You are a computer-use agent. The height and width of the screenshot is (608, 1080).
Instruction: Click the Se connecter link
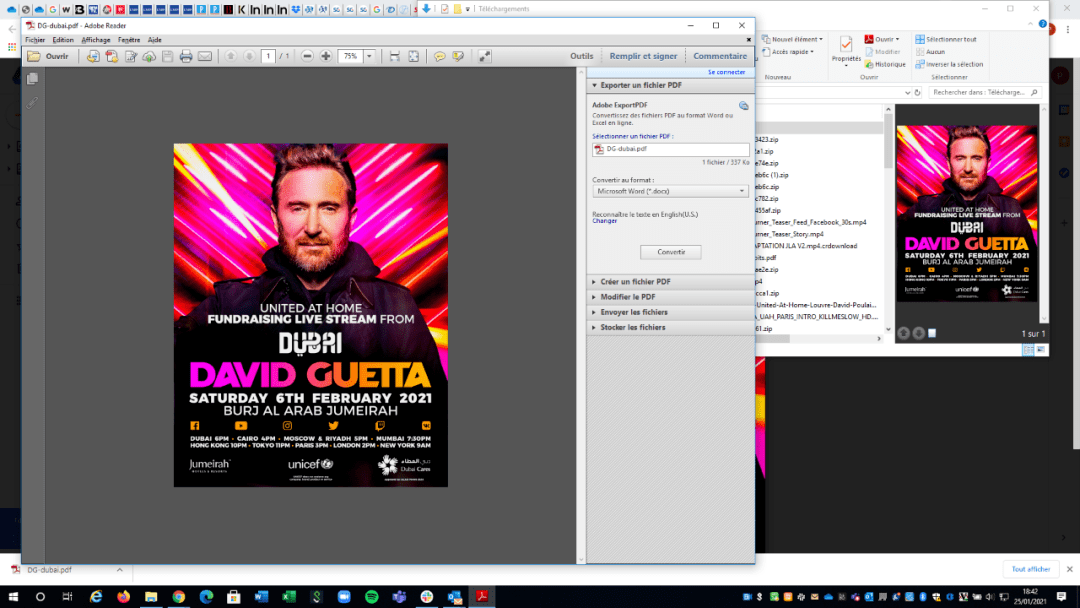726,72
